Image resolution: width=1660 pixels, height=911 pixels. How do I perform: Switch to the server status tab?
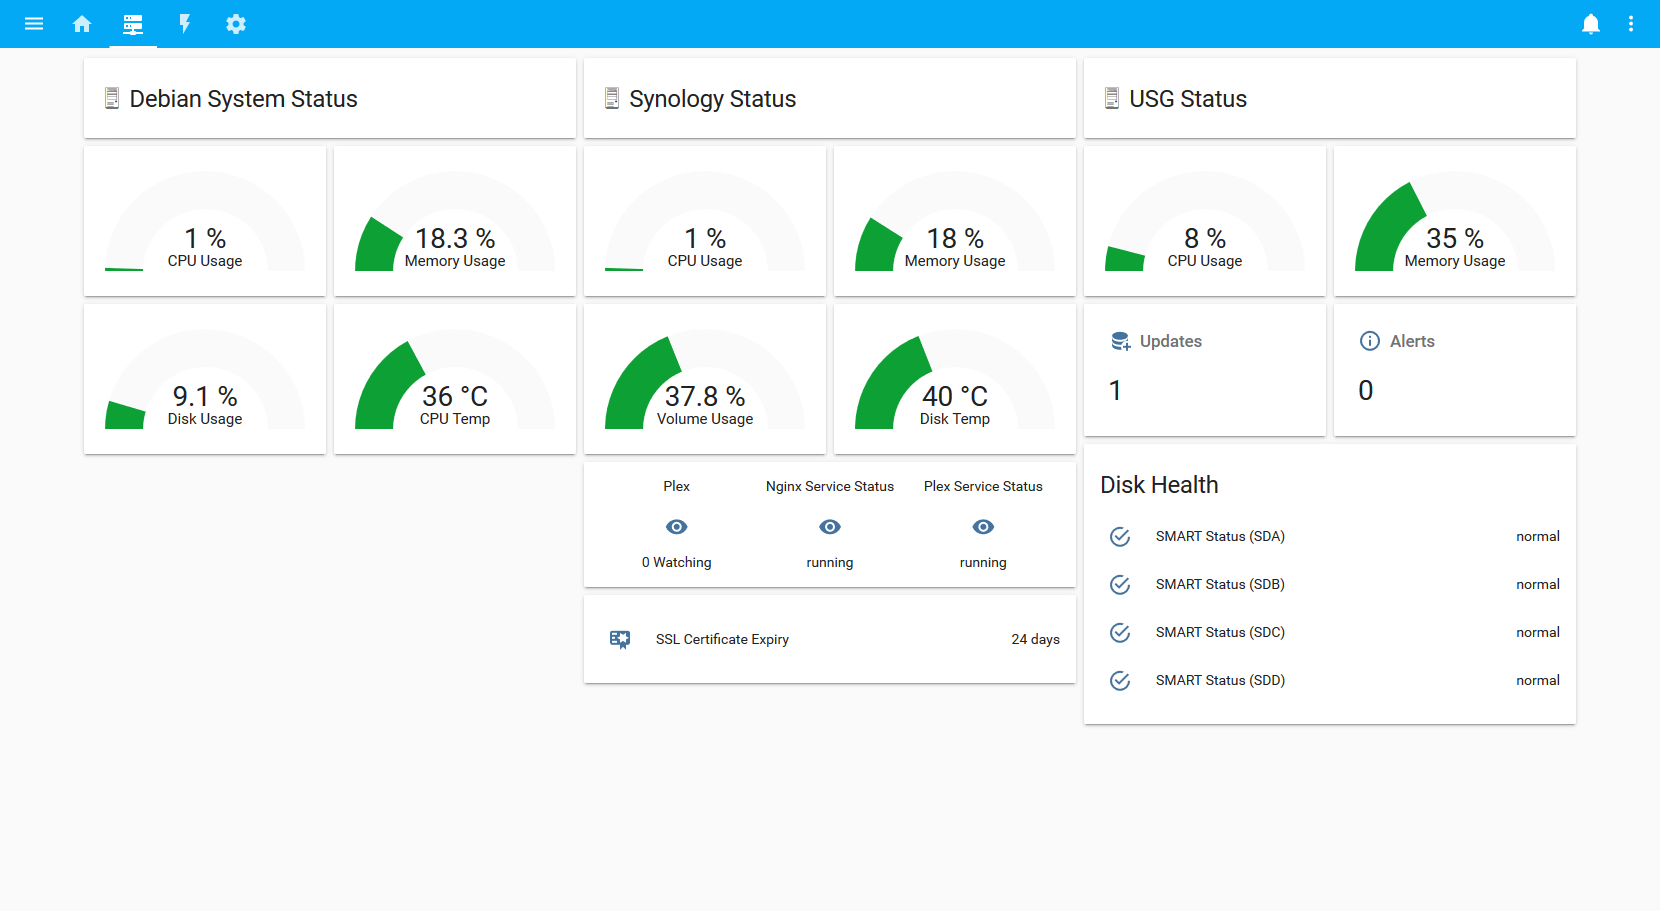click(133, 24)
